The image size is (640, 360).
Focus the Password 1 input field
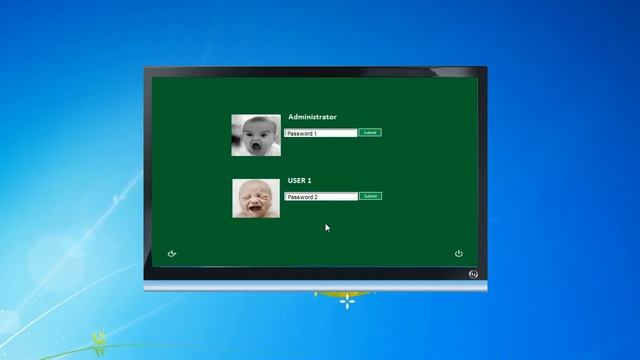pyautogui.click(x=320, y=133)
